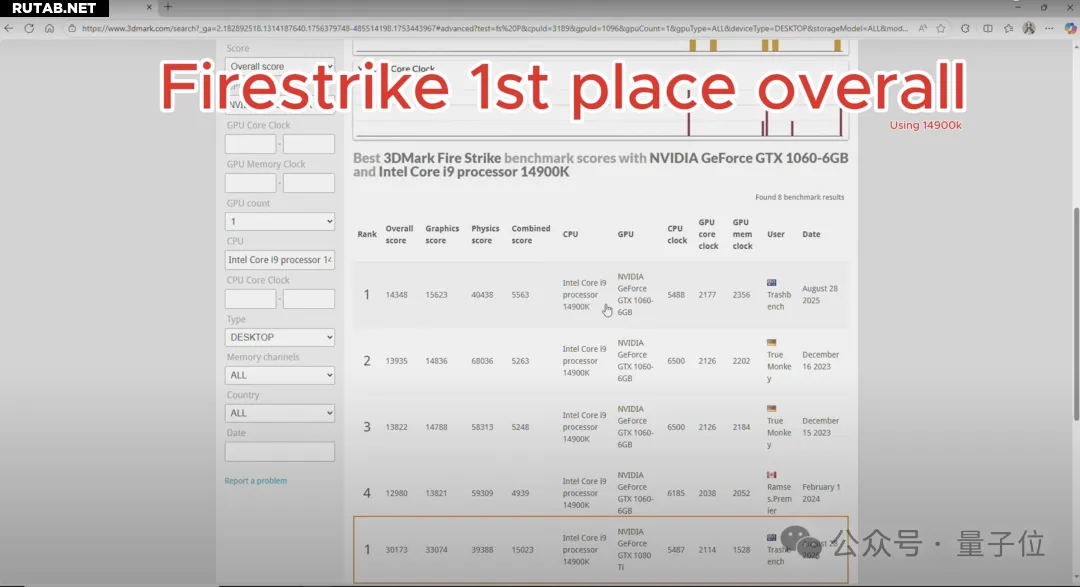Click the Date filter input field

[280, 451]
